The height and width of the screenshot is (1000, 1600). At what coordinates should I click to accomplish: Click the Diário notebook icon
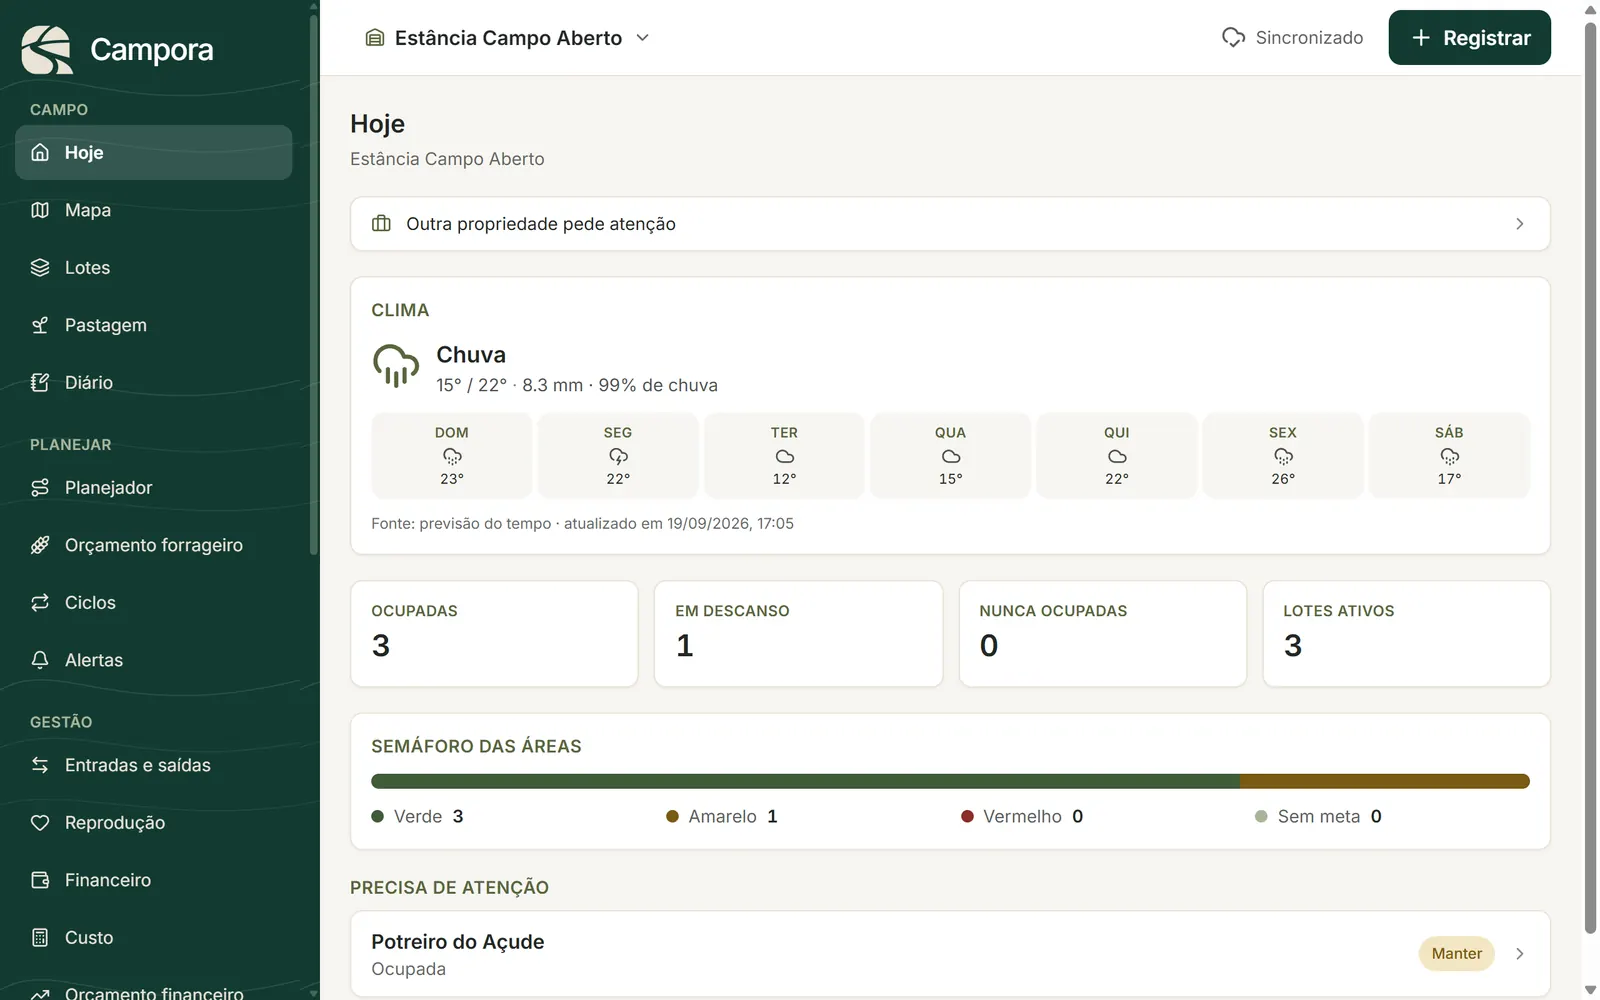coord(40,382)
